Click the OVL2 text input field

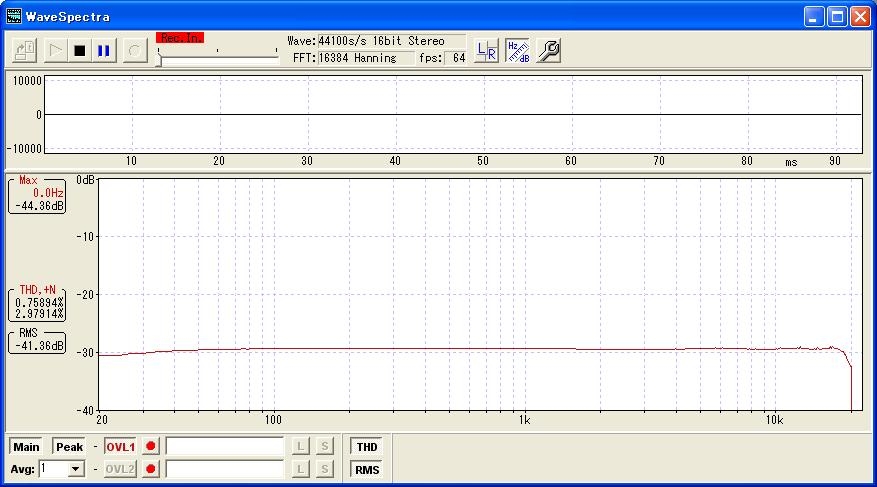tap(225, 469)
